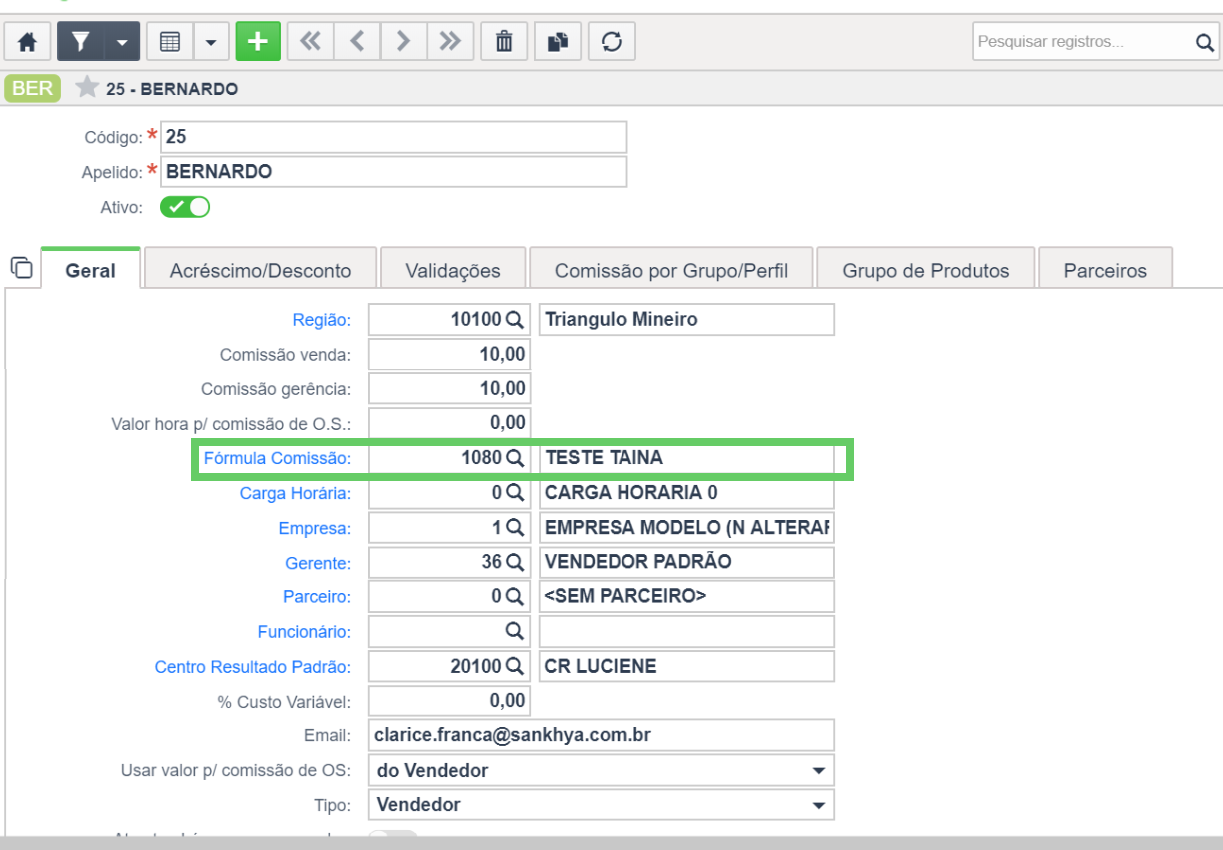
Task: Search Empresa with lookup magnifier
Action: coord(514,527)
